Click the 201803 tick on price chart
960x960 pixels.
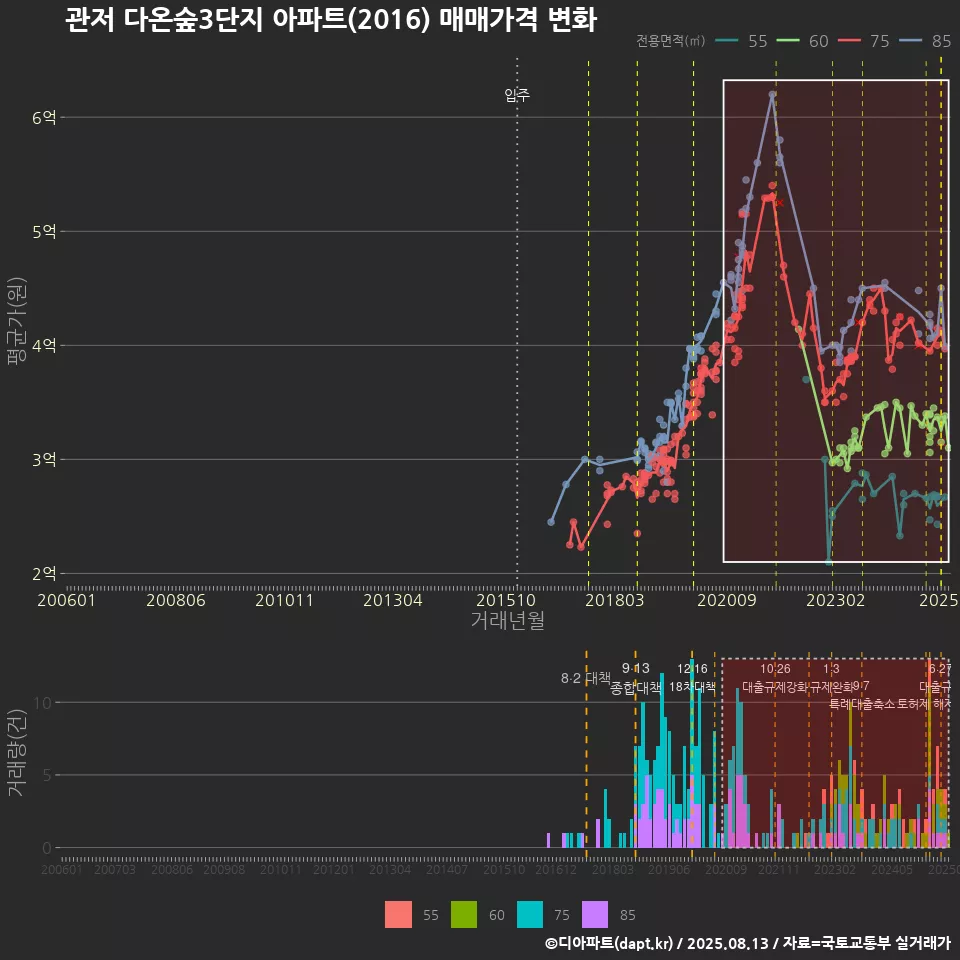coord(615,600)
